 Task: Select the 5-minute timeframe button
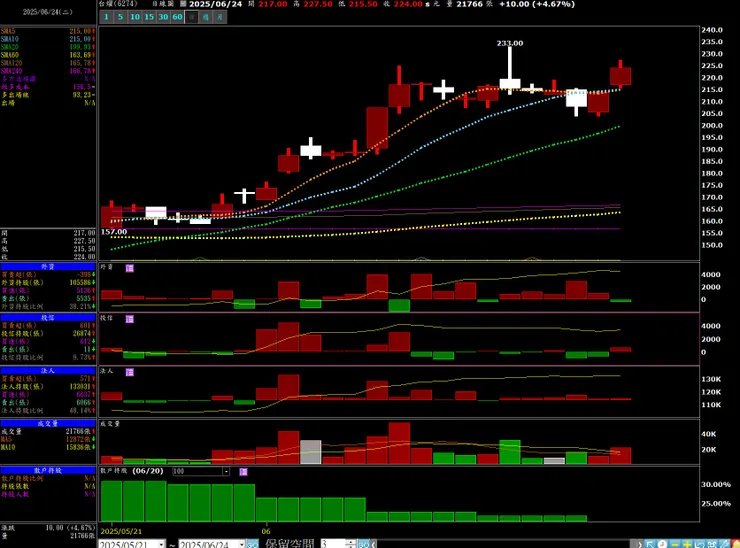pyautogui.click(x=120, y=17)
